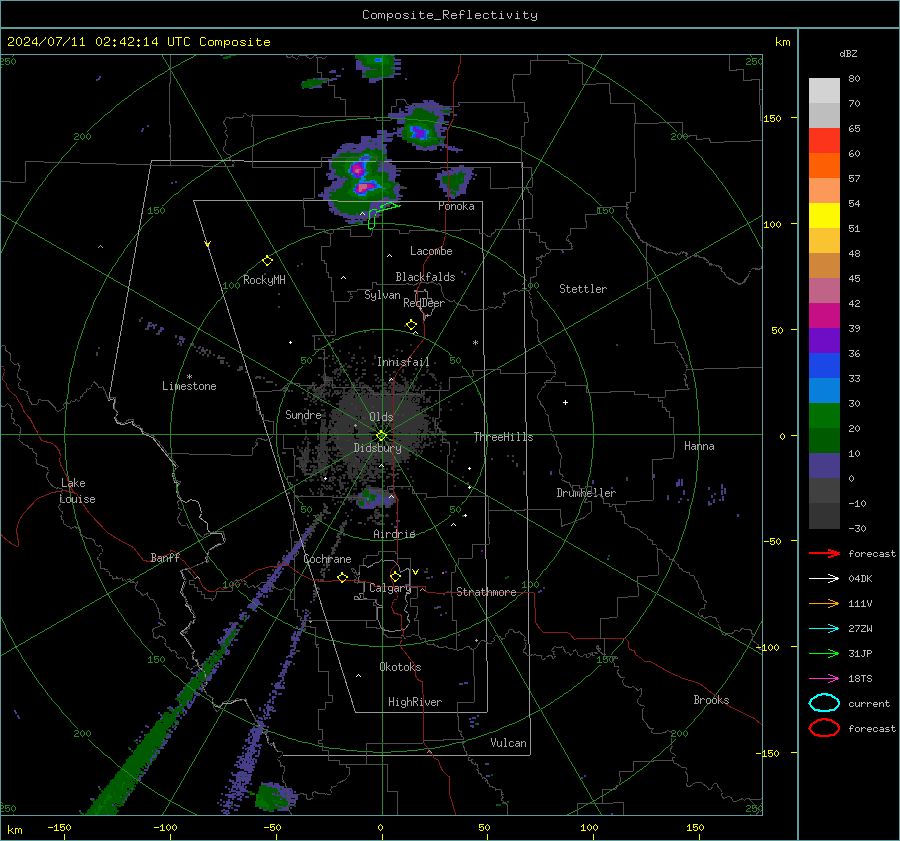Select the bright yellow 51-54 dBZ swatch
900x841 pixels.
pyautogui.click(x=824, y=216)
